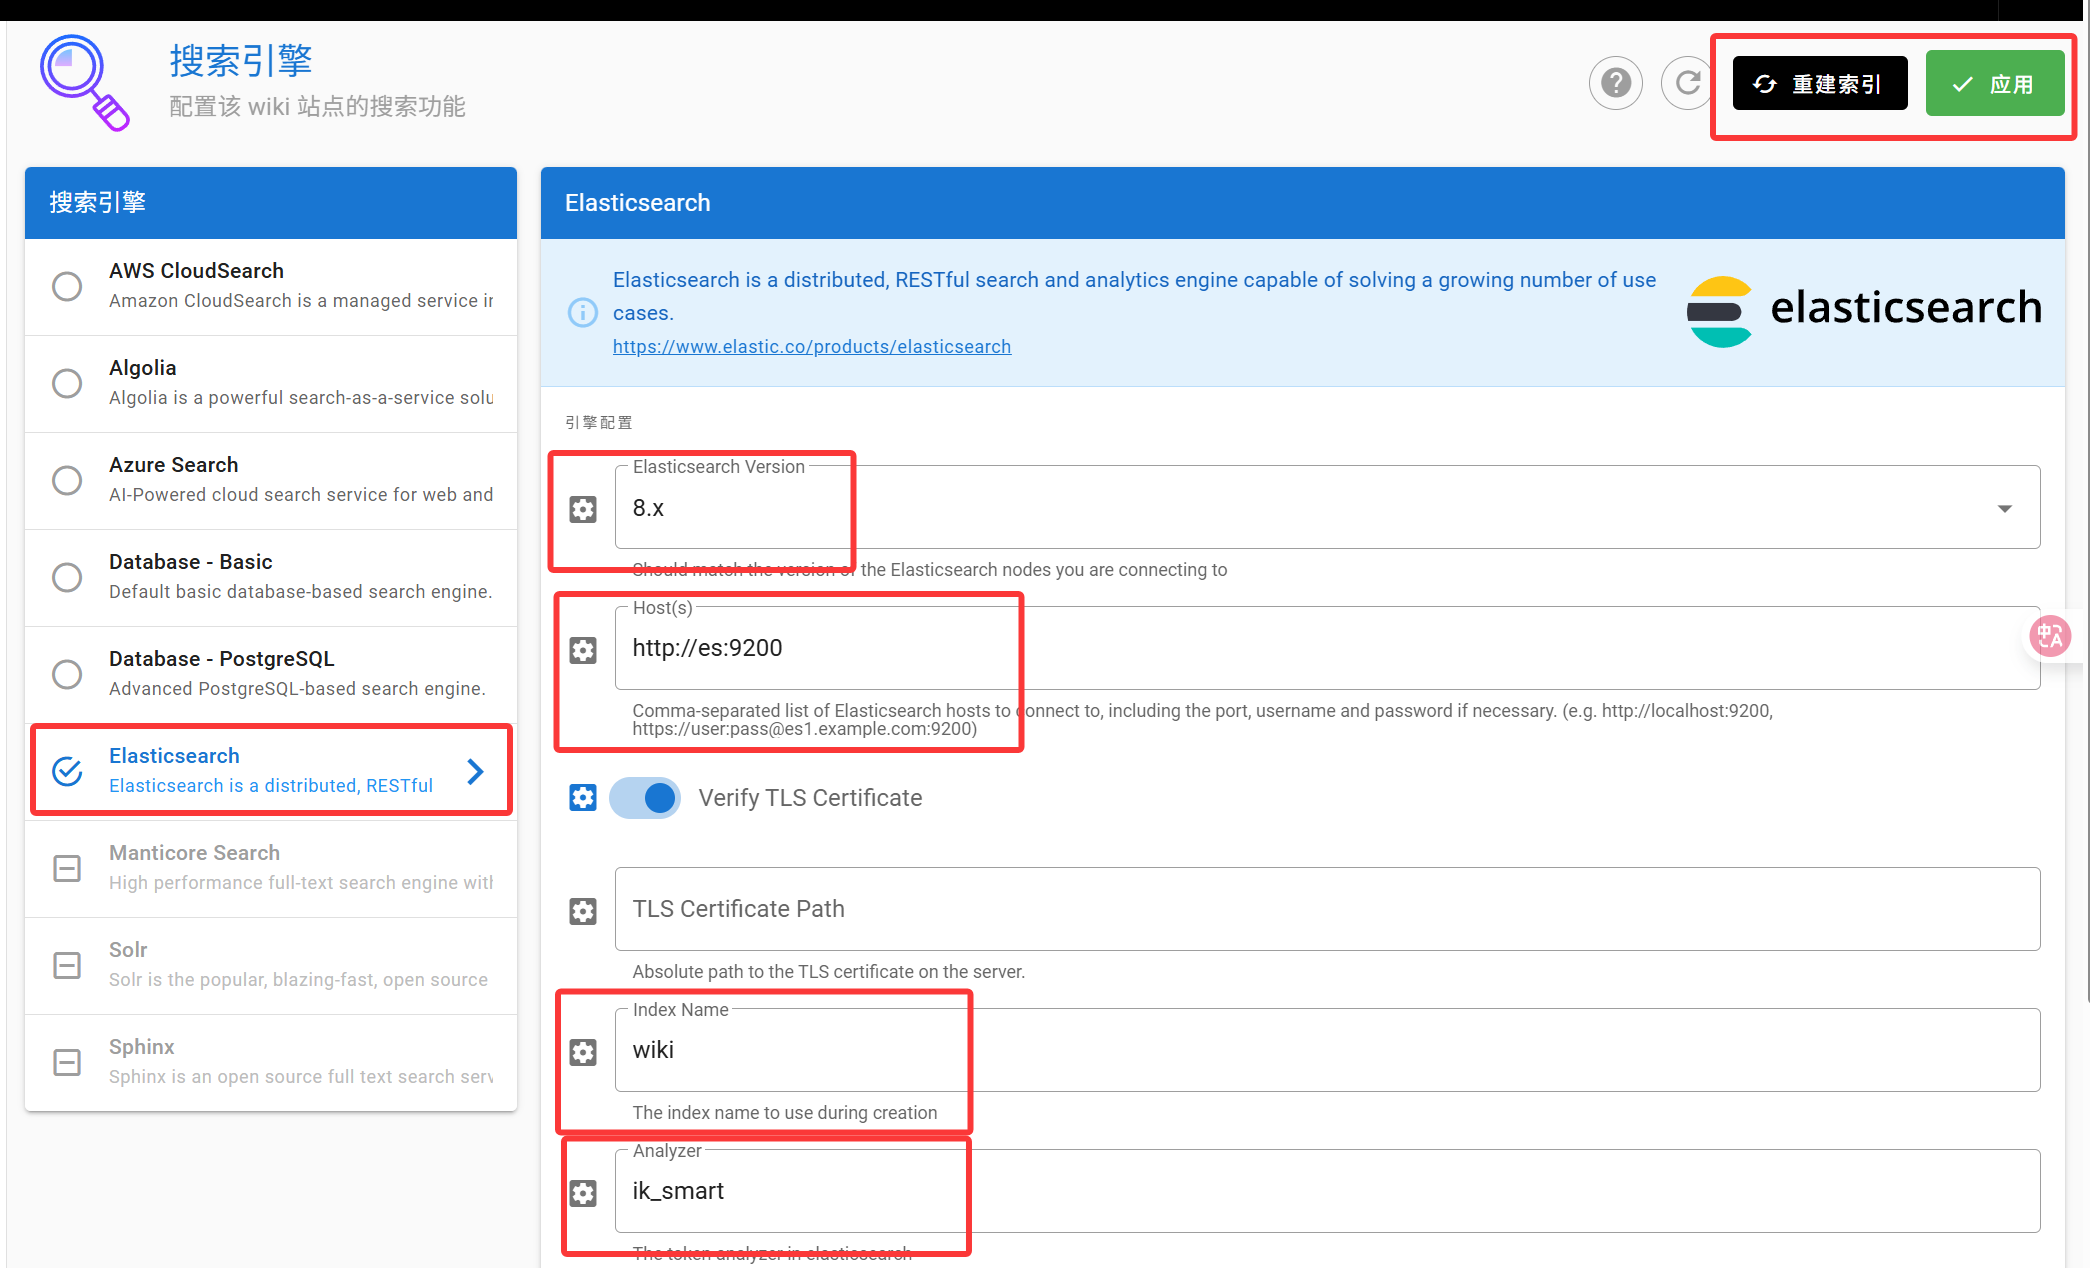Click the TLS Certificate Path input
The height and width of the screenshot is (1268, 2090).
coord(1327,909)
